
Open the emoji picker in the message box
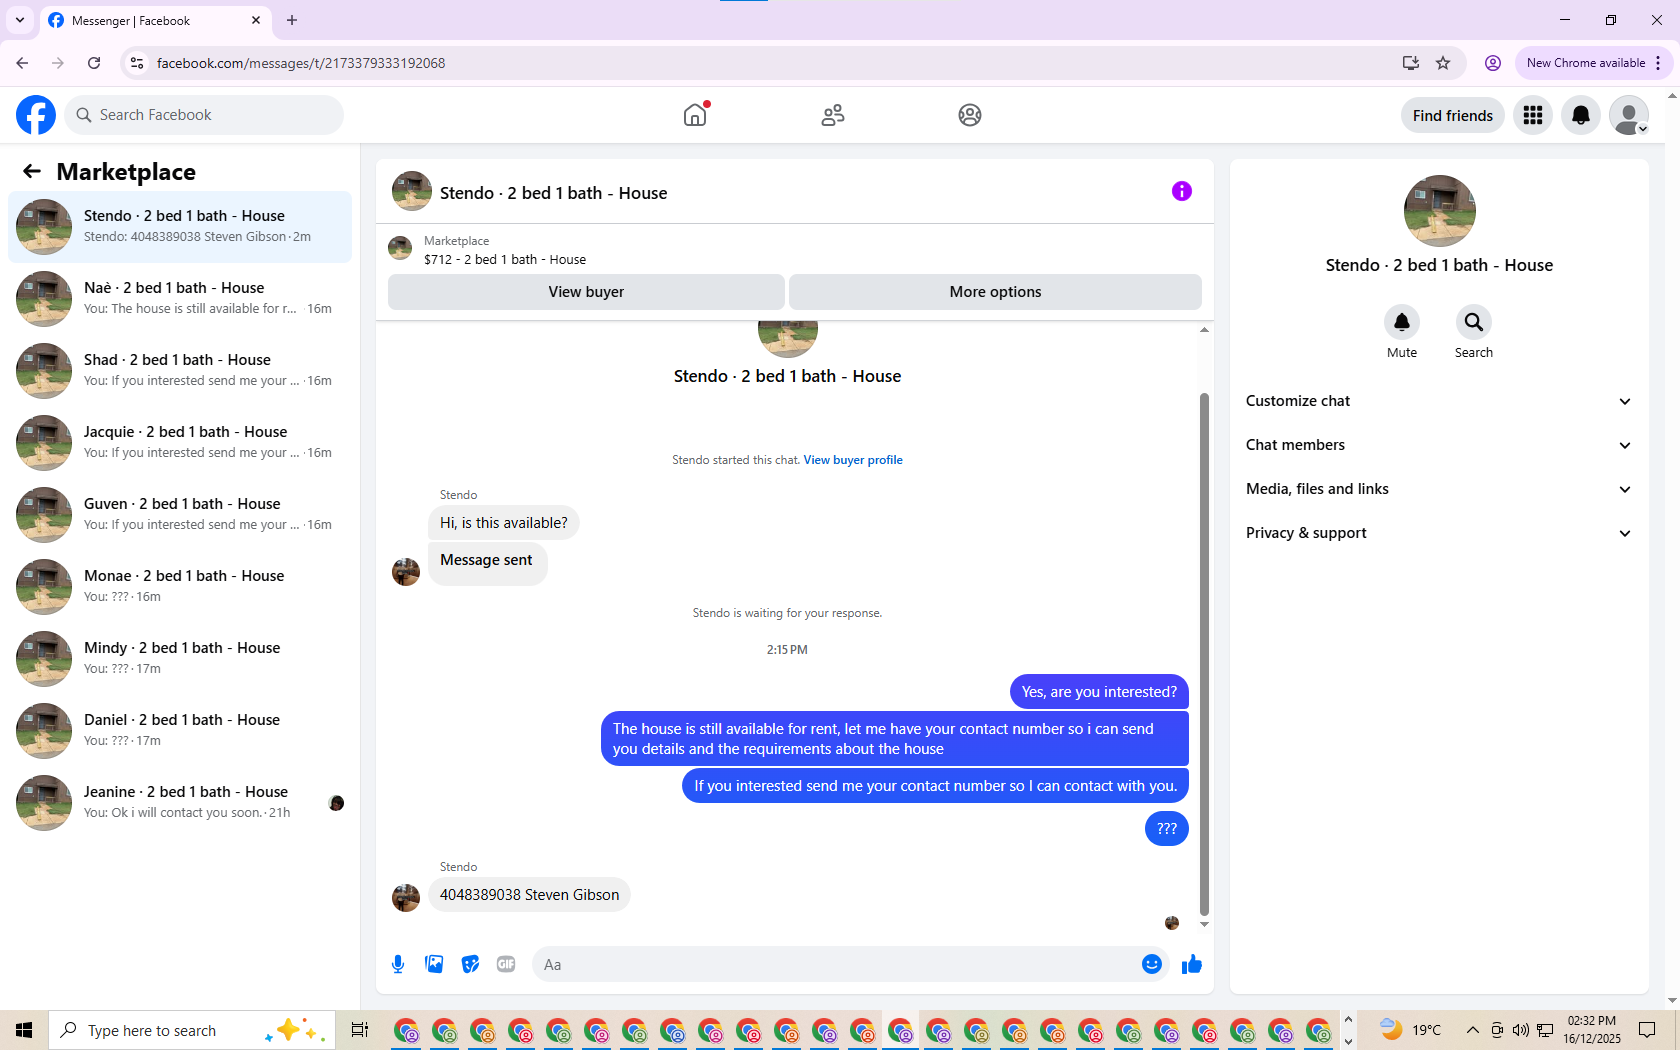tap(1152, 964)
